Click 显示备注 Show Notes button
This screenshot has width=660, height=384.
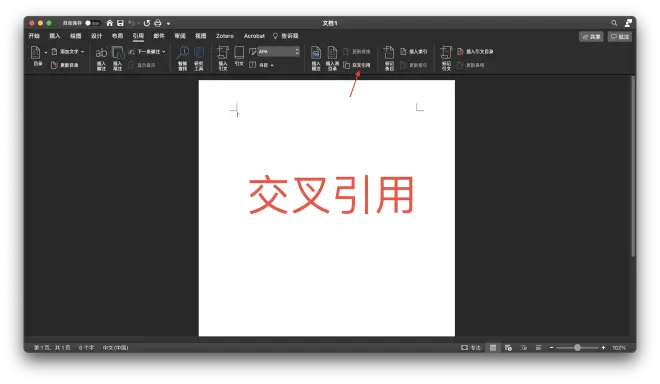coord(142,65)
